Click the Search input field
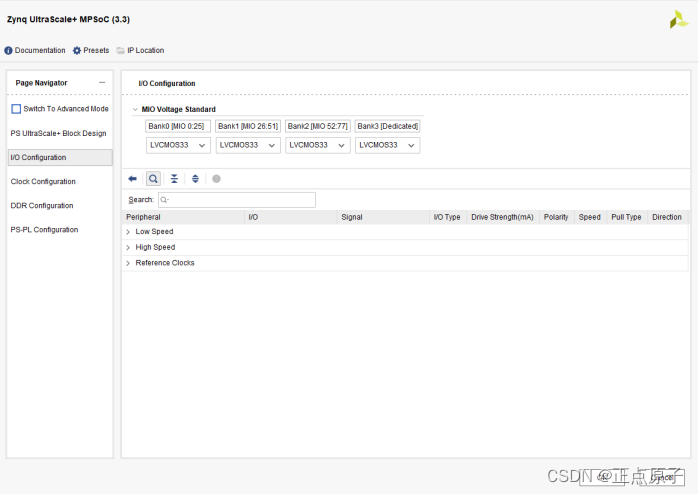699x494 pixels. [x=237, y=200]
